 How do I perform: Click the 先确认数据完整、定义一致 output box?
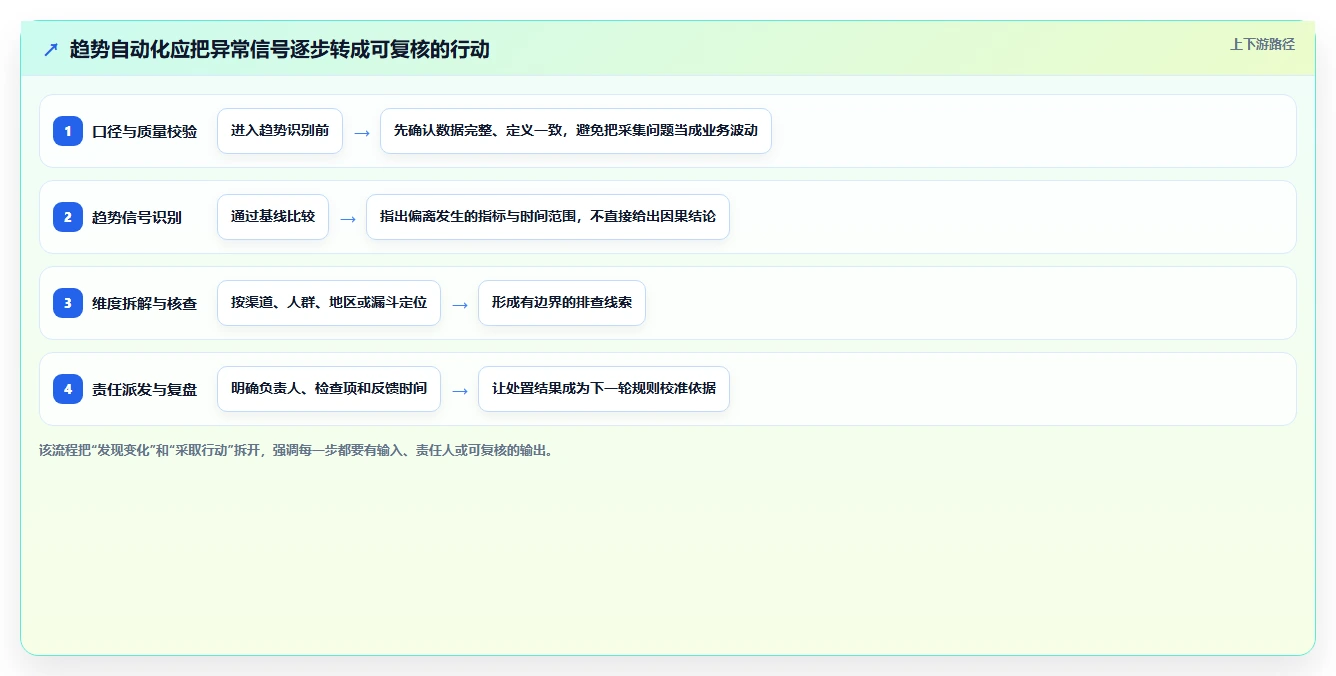(576, 131)
